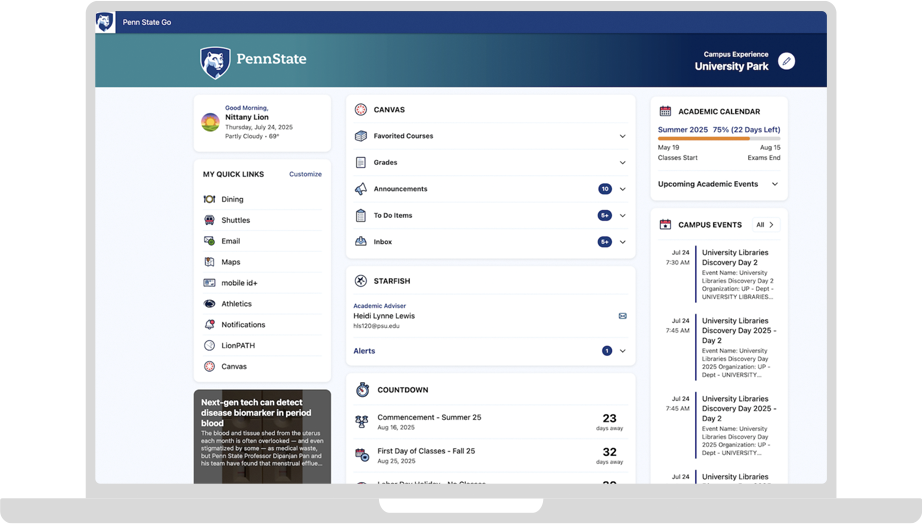Click the Inbox tray icon

coord(361,241)
